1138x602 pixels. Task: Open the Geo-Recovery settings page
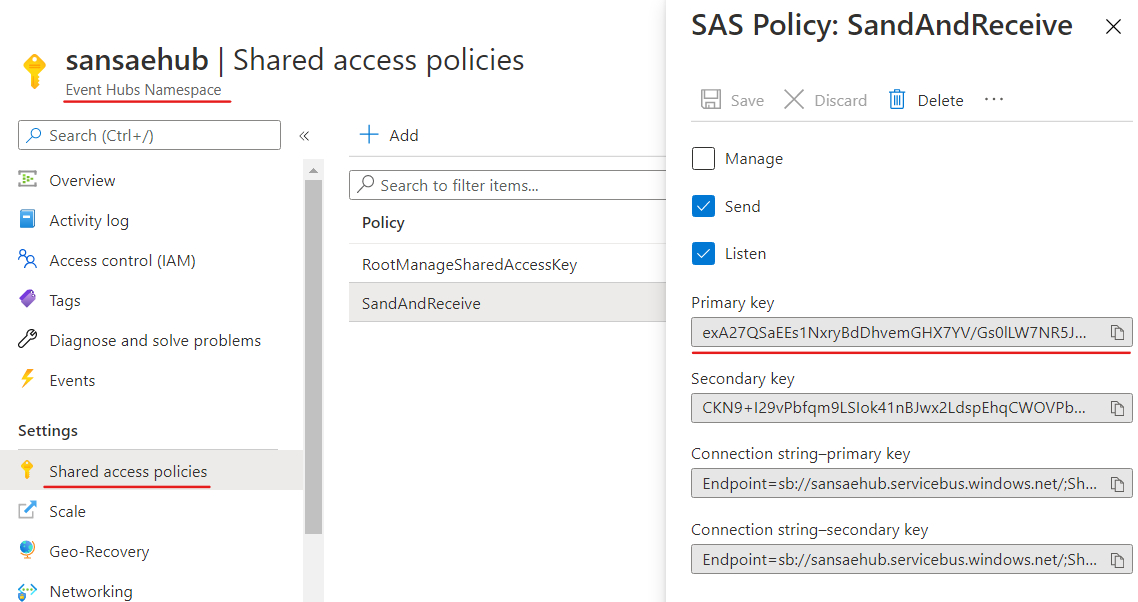[x=99, y=552]
